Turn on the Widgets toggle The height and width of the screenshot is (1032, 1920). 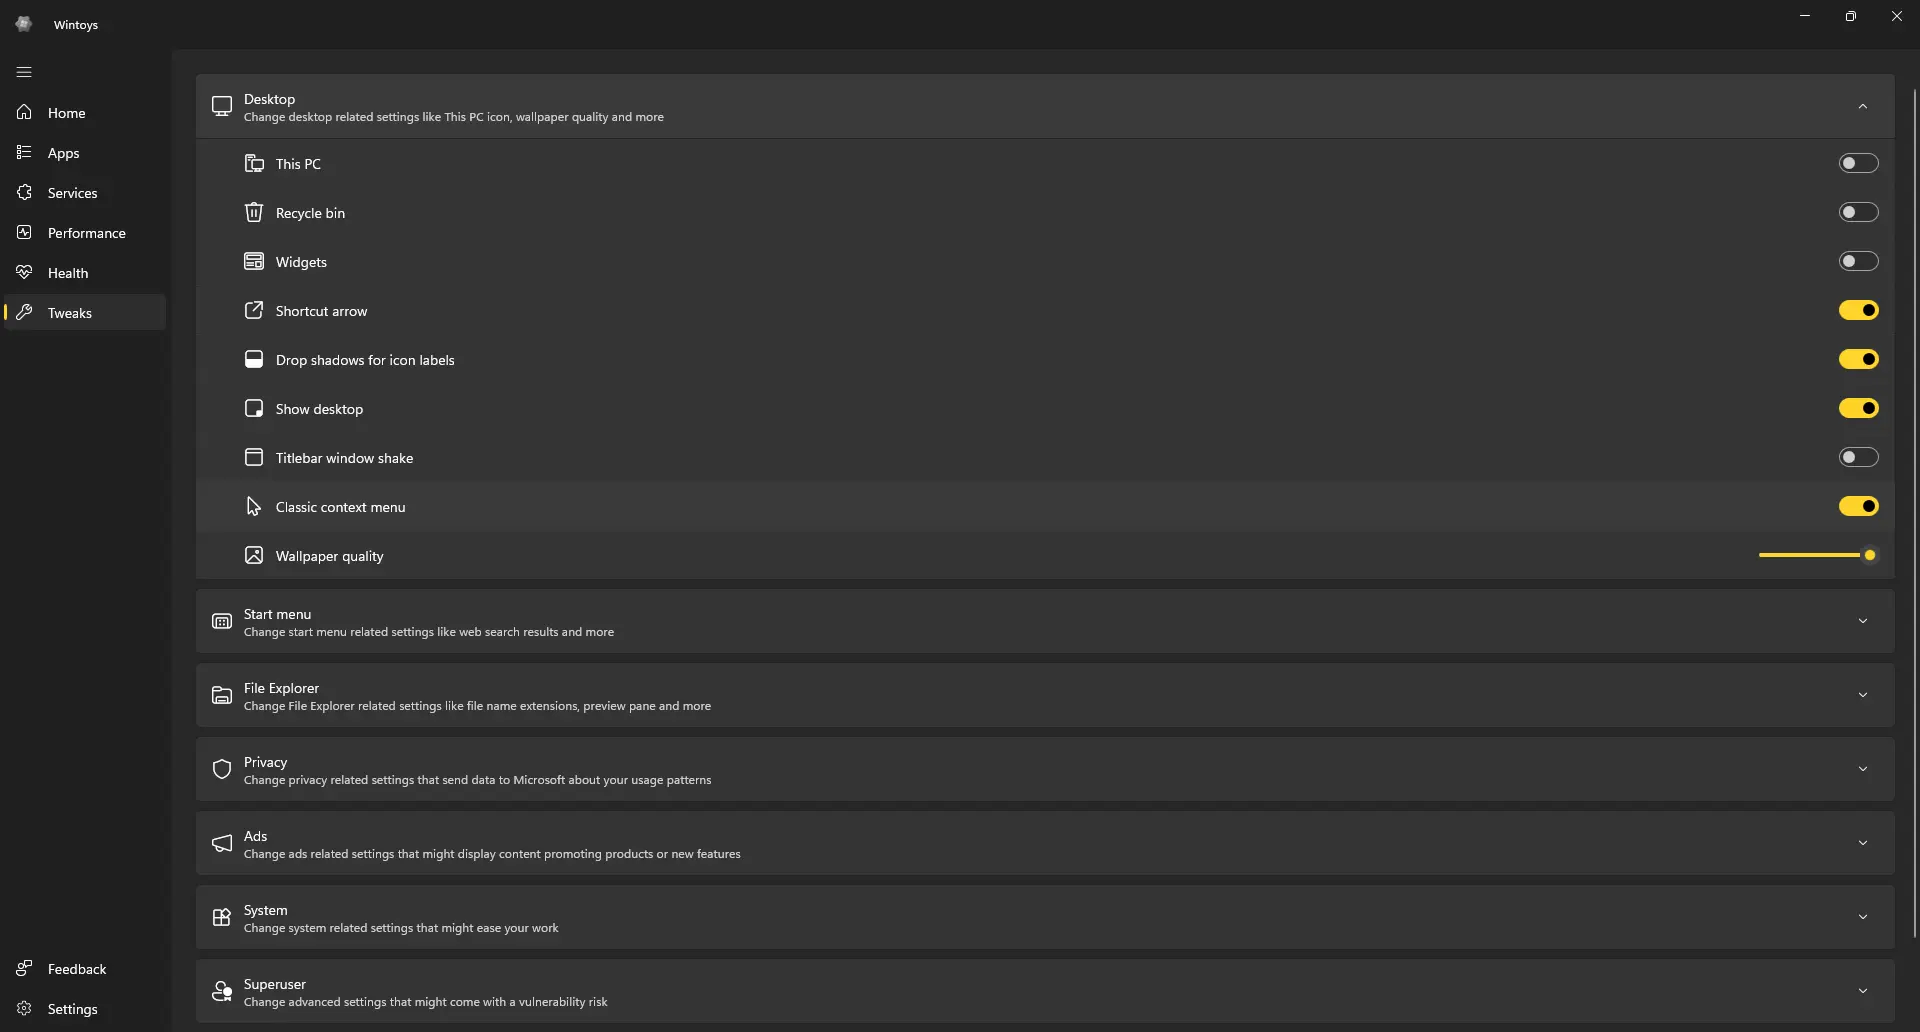[1858, 261]
